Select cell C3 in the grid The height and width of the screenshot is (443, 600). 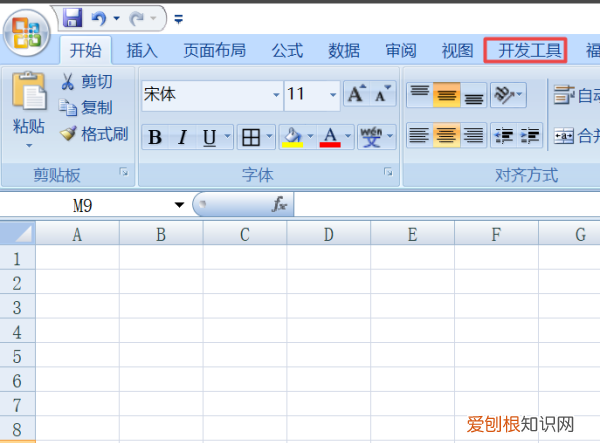tap(245, 306)
